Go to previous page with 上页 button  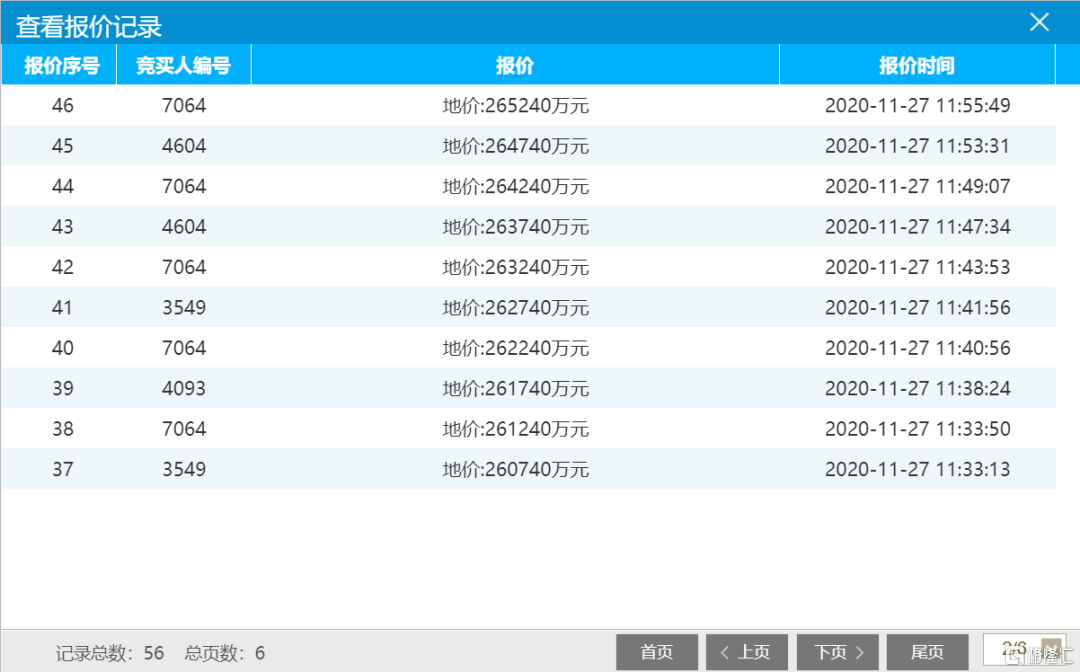click(746, 652)
